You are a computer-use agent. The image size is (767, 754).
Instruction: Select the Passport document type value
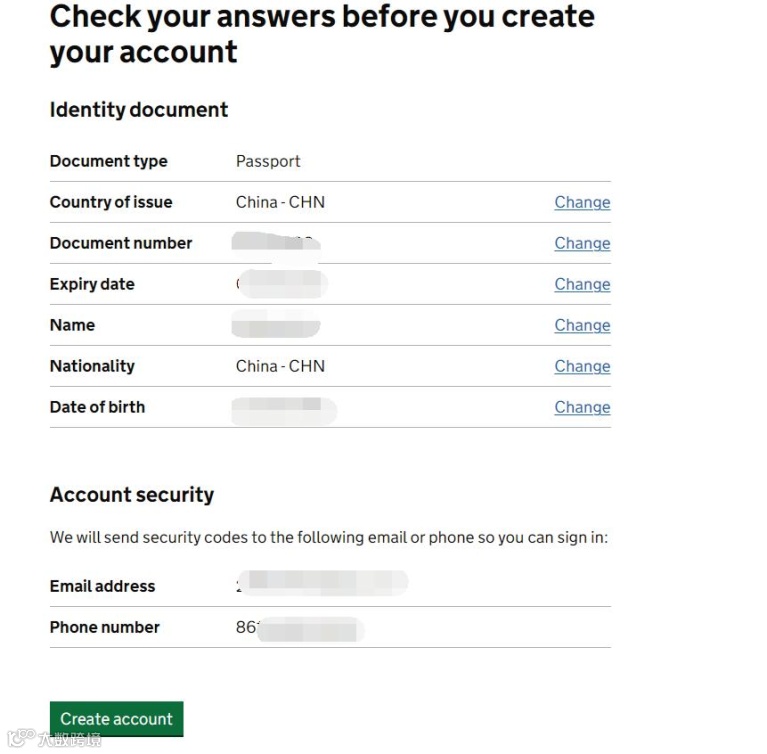click(x=268, y=161)
